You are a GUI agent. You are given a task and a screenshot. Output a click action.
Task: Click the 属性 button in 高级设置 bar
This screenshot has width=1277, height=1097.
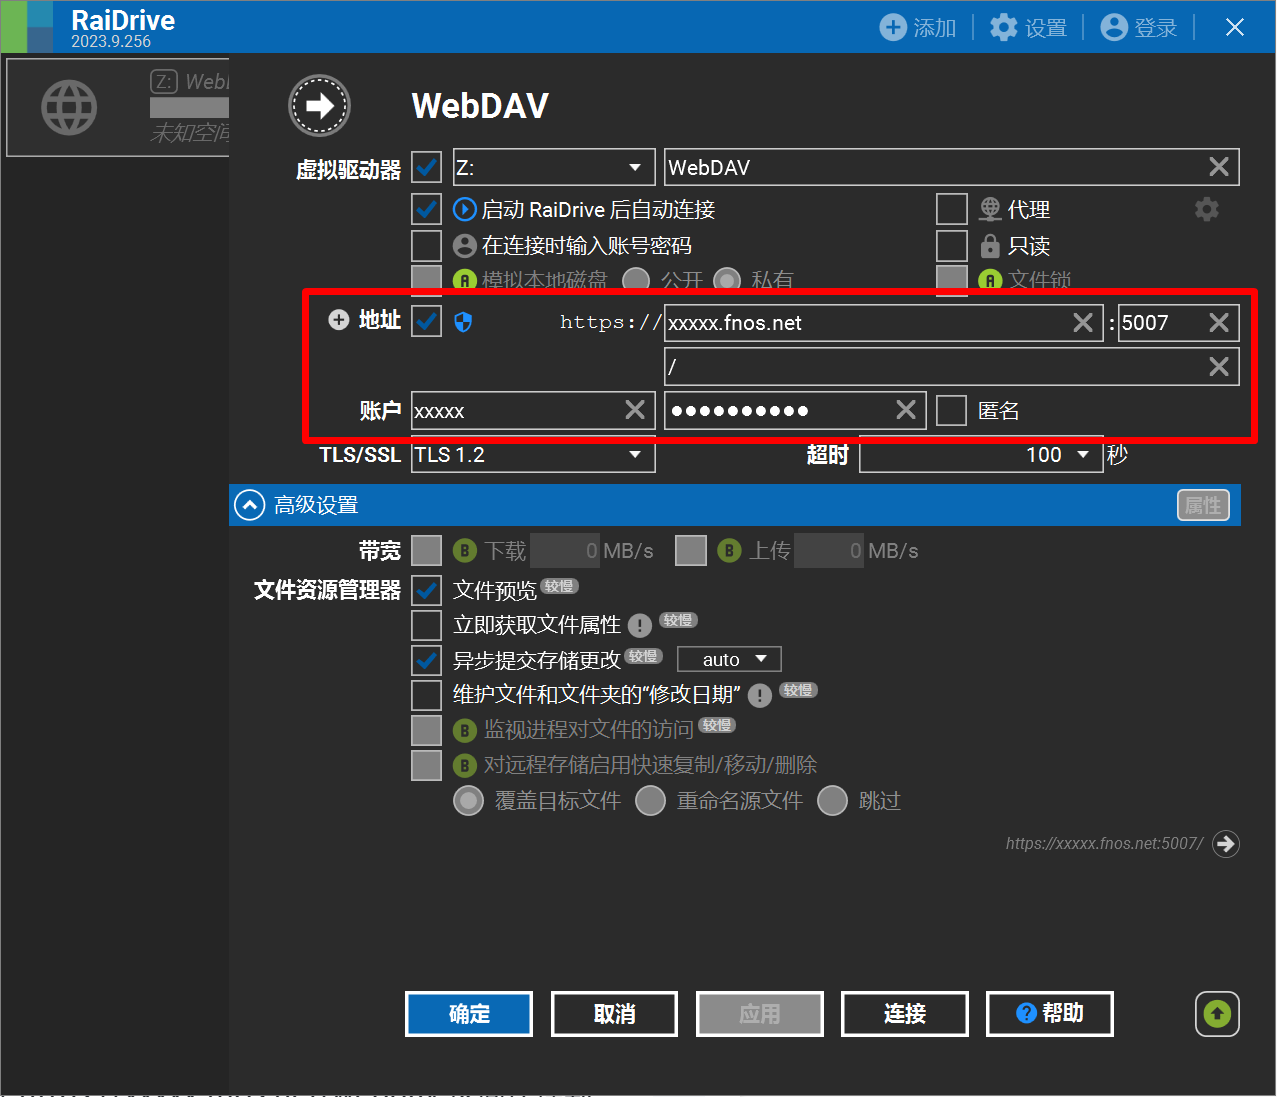click(x=1203, y=505)
